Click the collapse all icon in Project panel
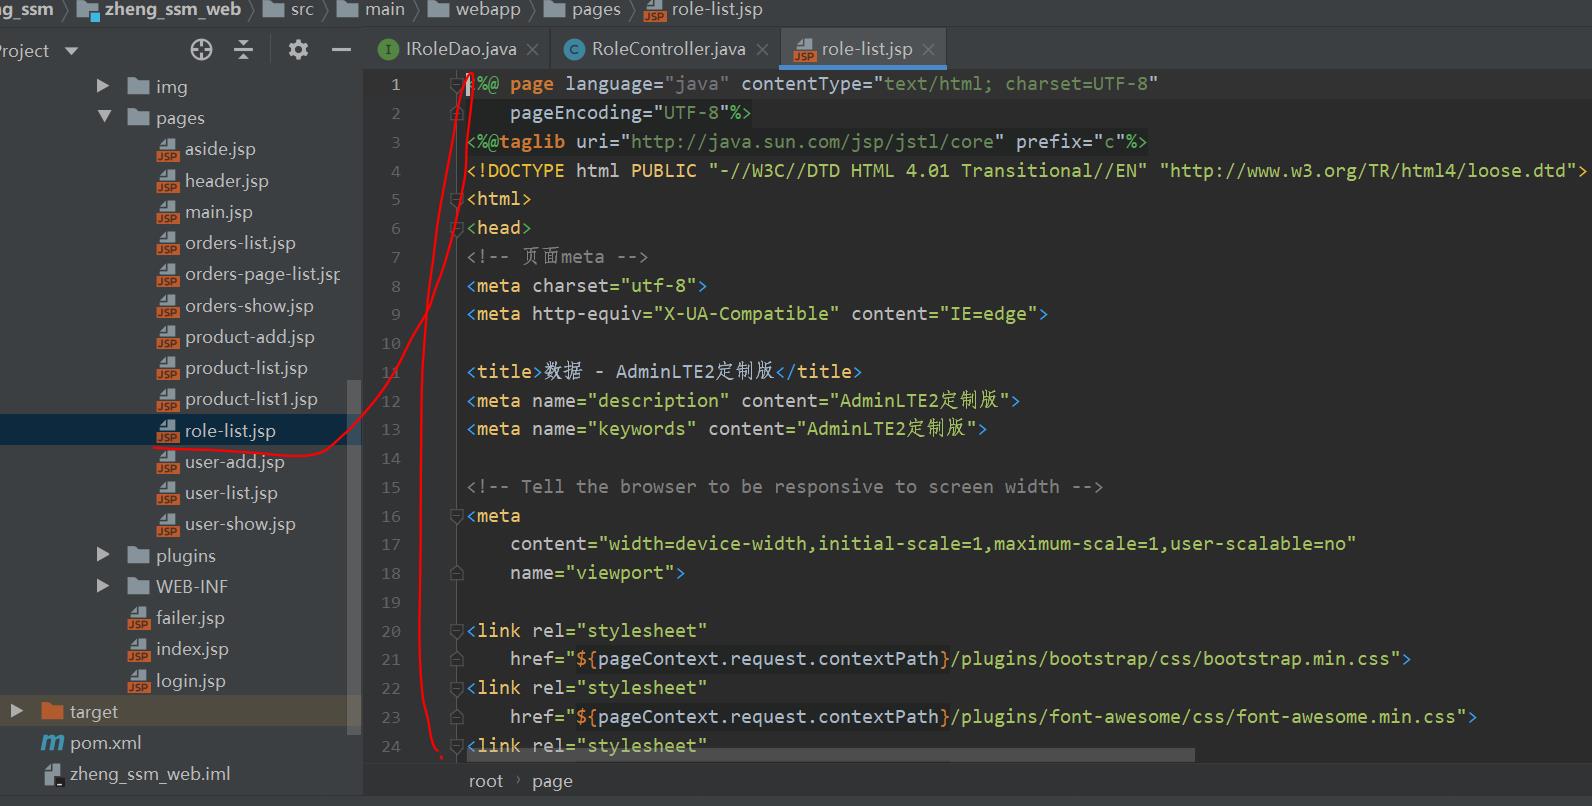1592x806 pixels. coord(243,50)
